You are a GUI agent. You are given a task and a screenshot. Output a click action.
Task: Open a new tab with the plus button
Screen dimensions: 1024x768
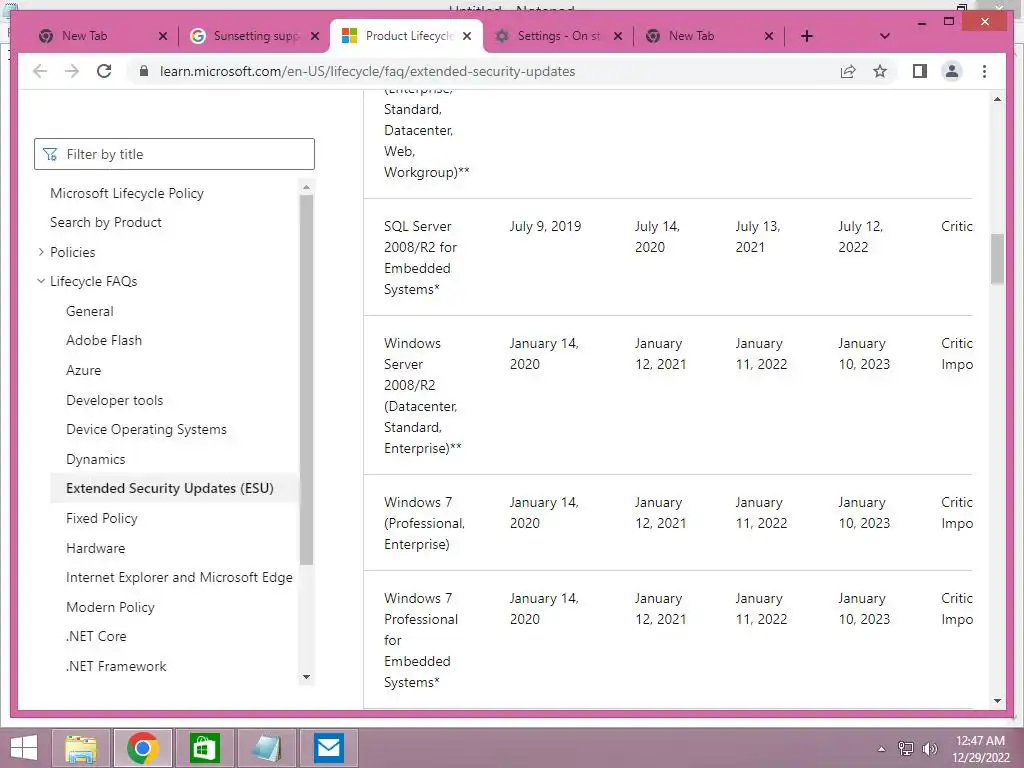click(807, 36)
